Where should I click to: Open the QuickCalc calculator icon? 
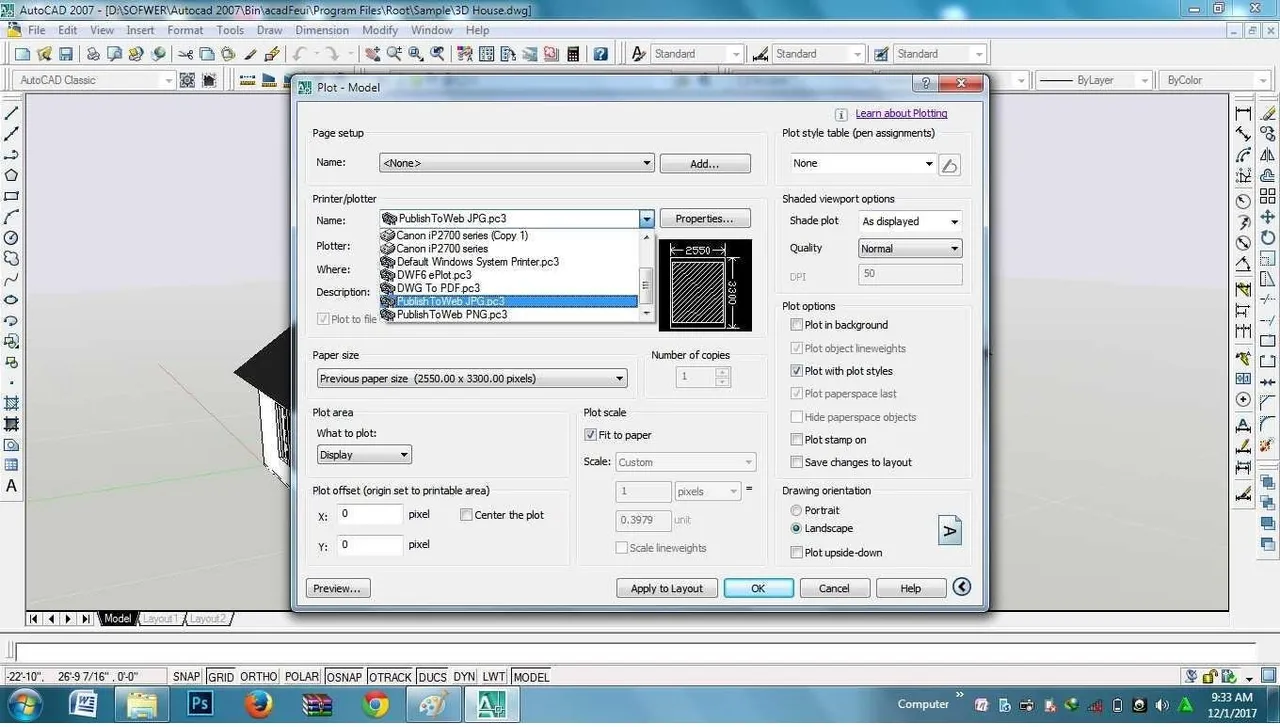(573, 54)
